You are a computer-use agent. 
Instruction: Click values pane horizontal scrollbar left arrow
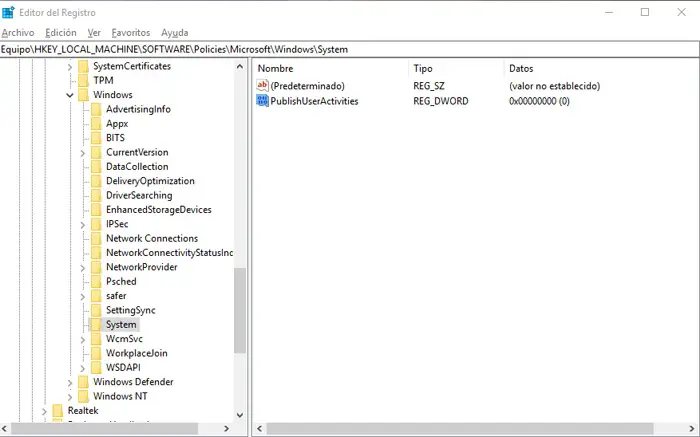click(x=260, y=429)
